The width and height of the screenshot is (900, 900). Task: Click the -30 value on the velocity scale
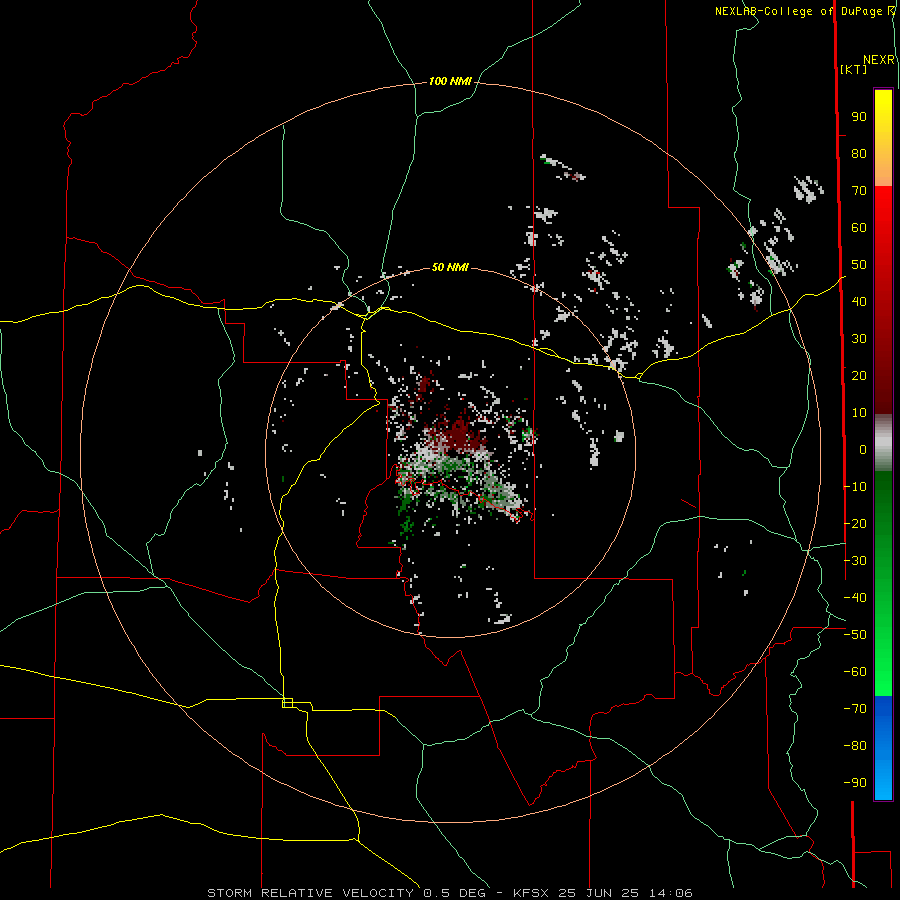pyautogui.click(x=855, y=561)
